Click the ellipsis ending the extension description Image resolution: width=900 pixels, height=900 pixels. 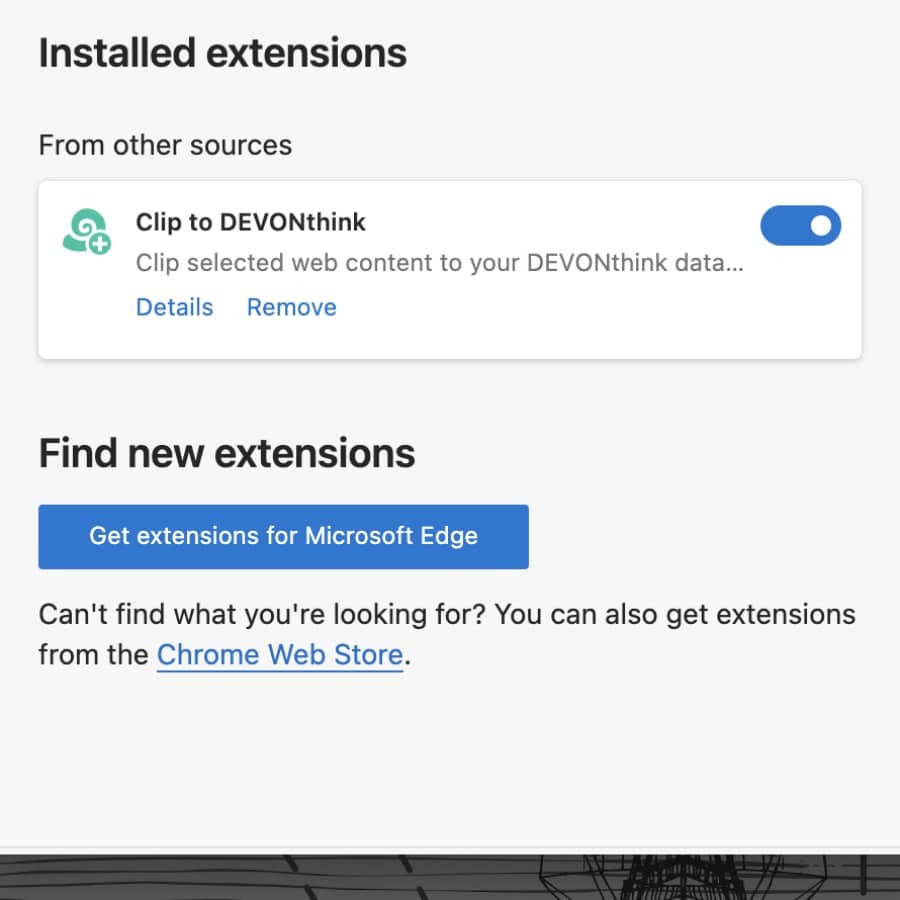click(733, 265)
